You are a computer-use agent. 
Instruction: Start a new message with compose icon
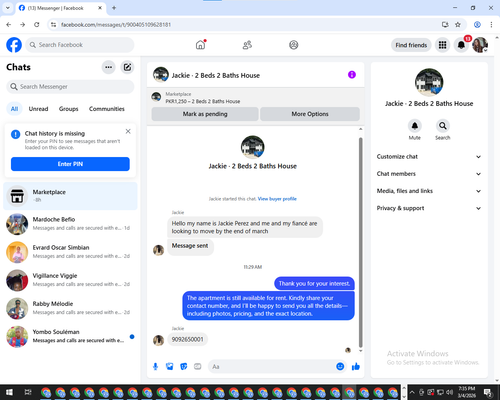127,67
